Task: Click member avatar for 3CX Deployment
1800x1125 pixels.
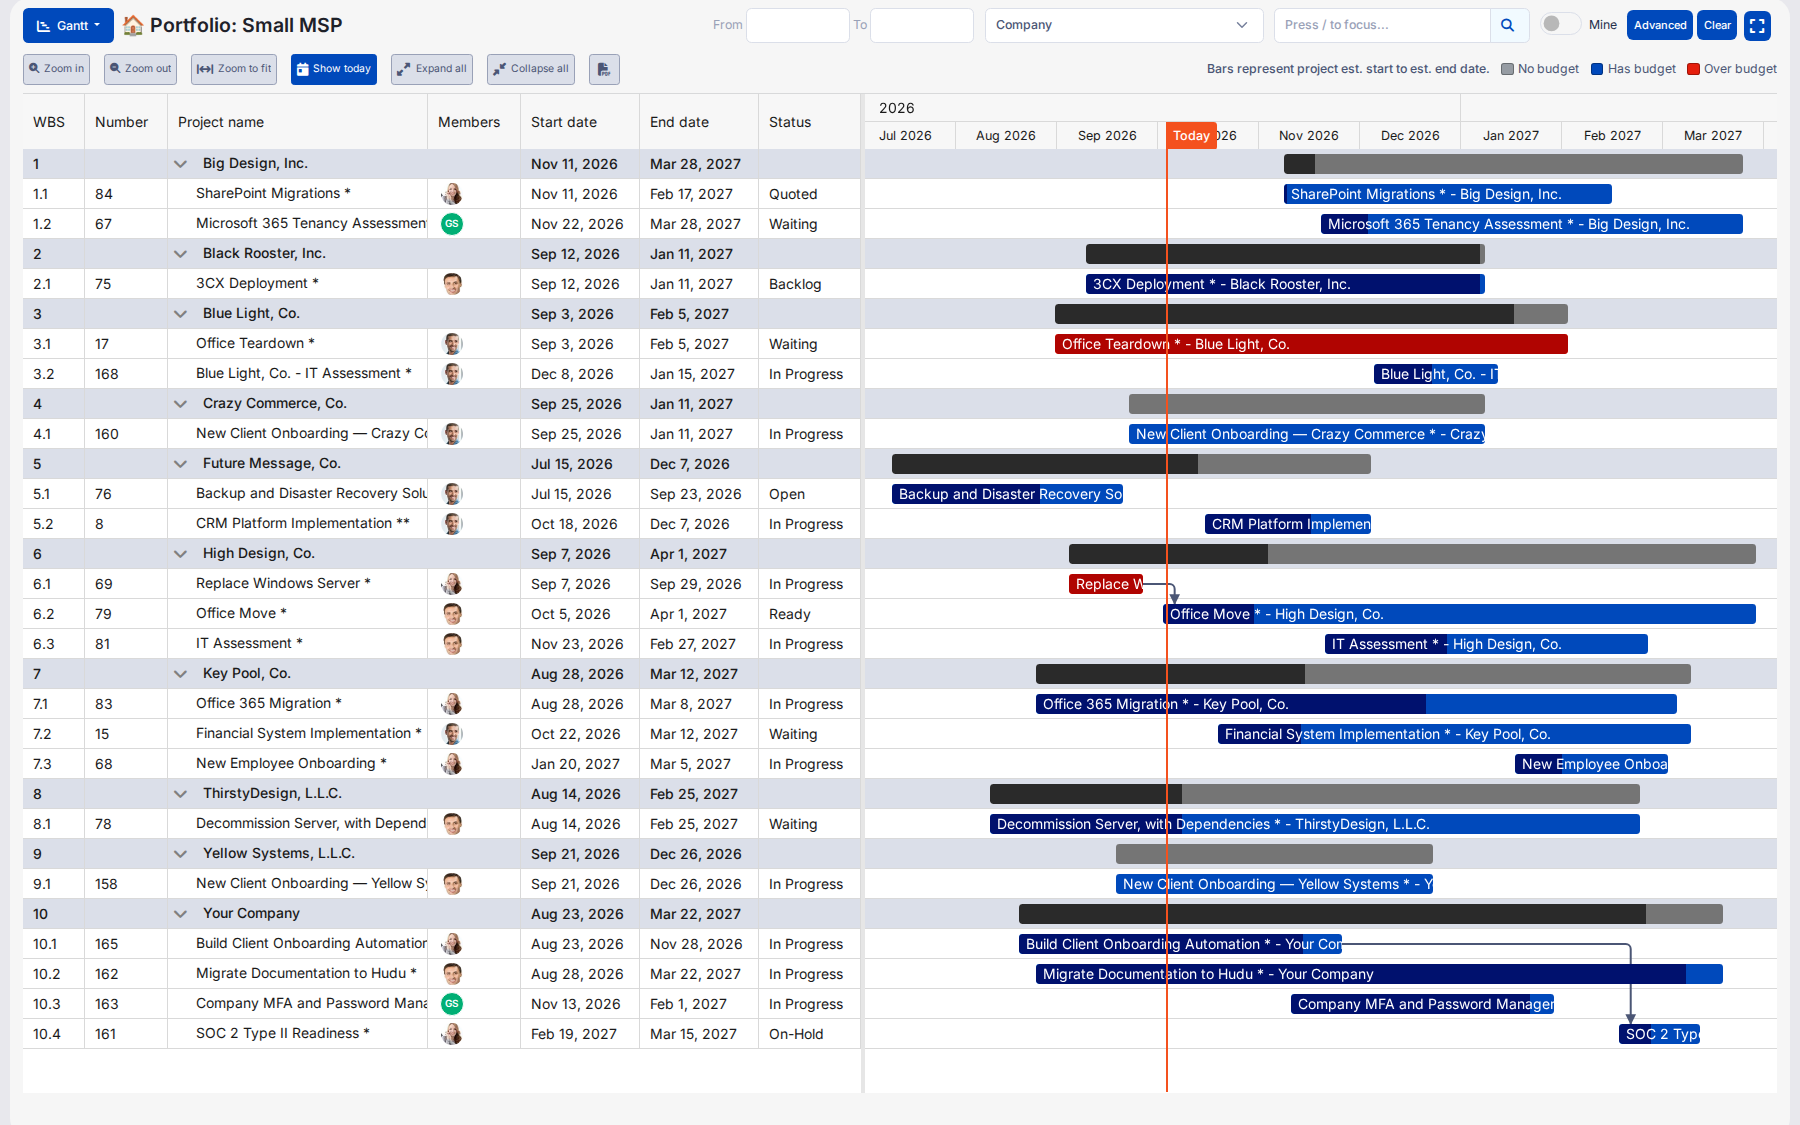Action: coord(452,284)
